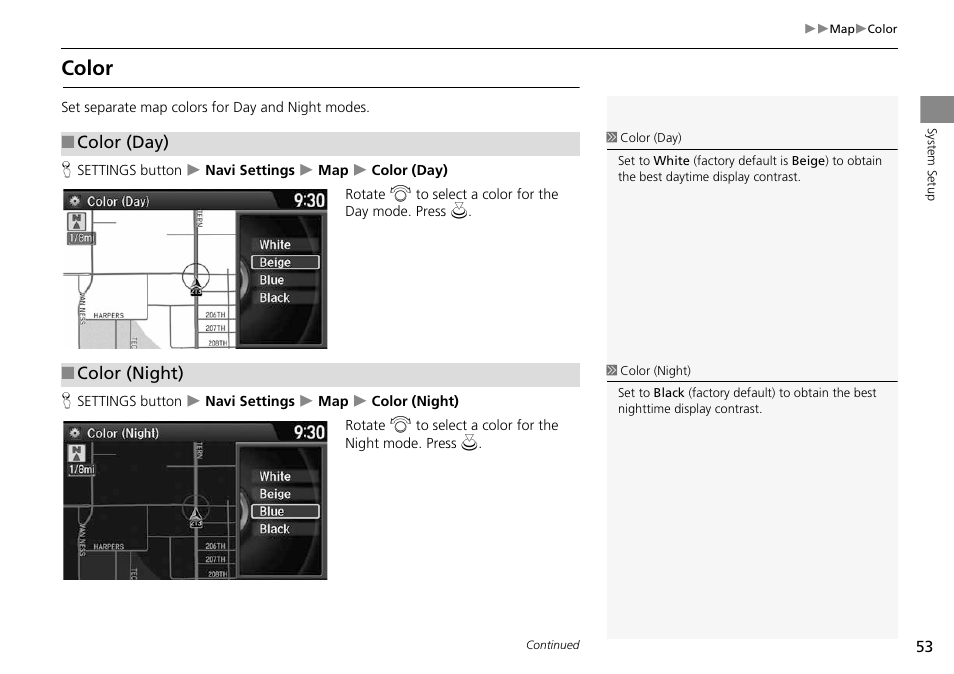Viewport: 954px width, 674px height.
Task: Click the Color (Night) section heading
Action: pyautogui.click(x=130, y=373)
